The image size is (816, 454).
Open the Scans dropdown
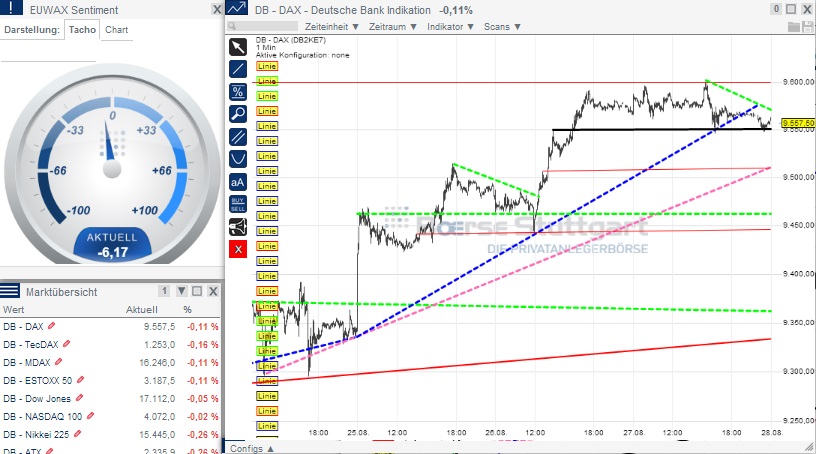pyautogui.click(x=502, y=27)
